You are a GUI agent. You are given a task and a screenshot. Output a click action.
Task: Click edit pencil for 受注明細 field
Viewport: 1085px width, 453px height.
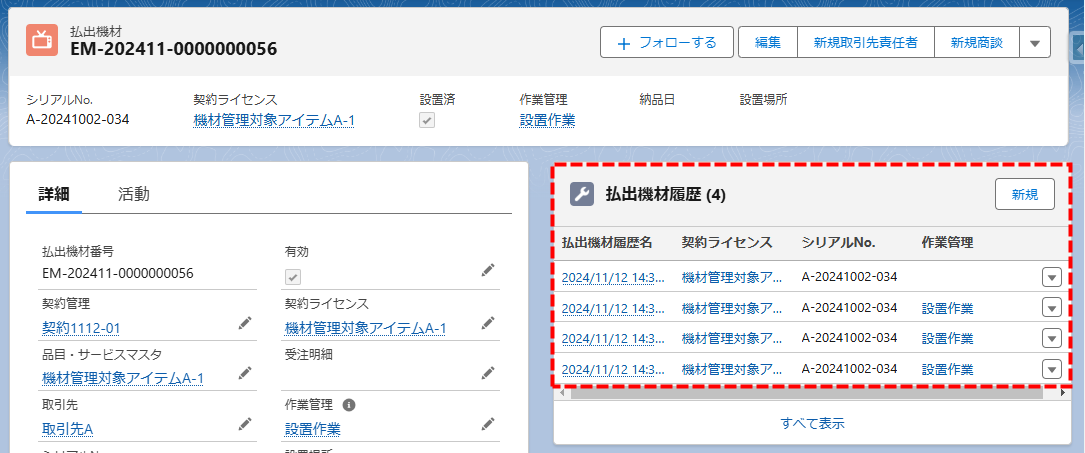click(x=488, y=372)
